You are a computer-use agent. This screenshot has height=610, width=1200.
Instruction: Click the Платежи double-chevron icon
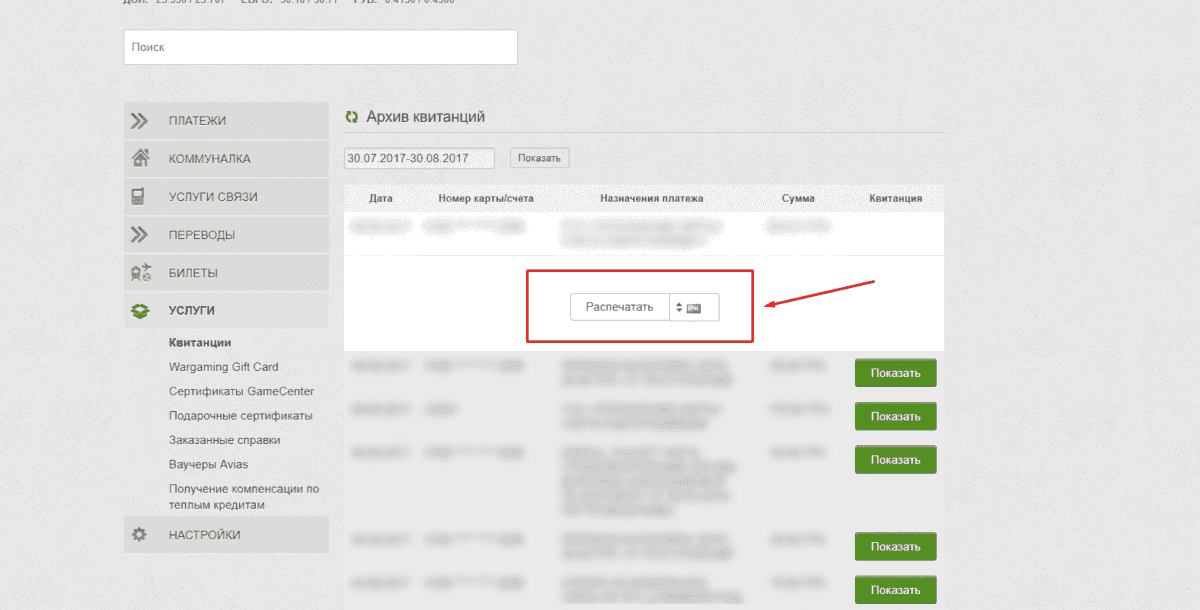[x=140, y=121]
